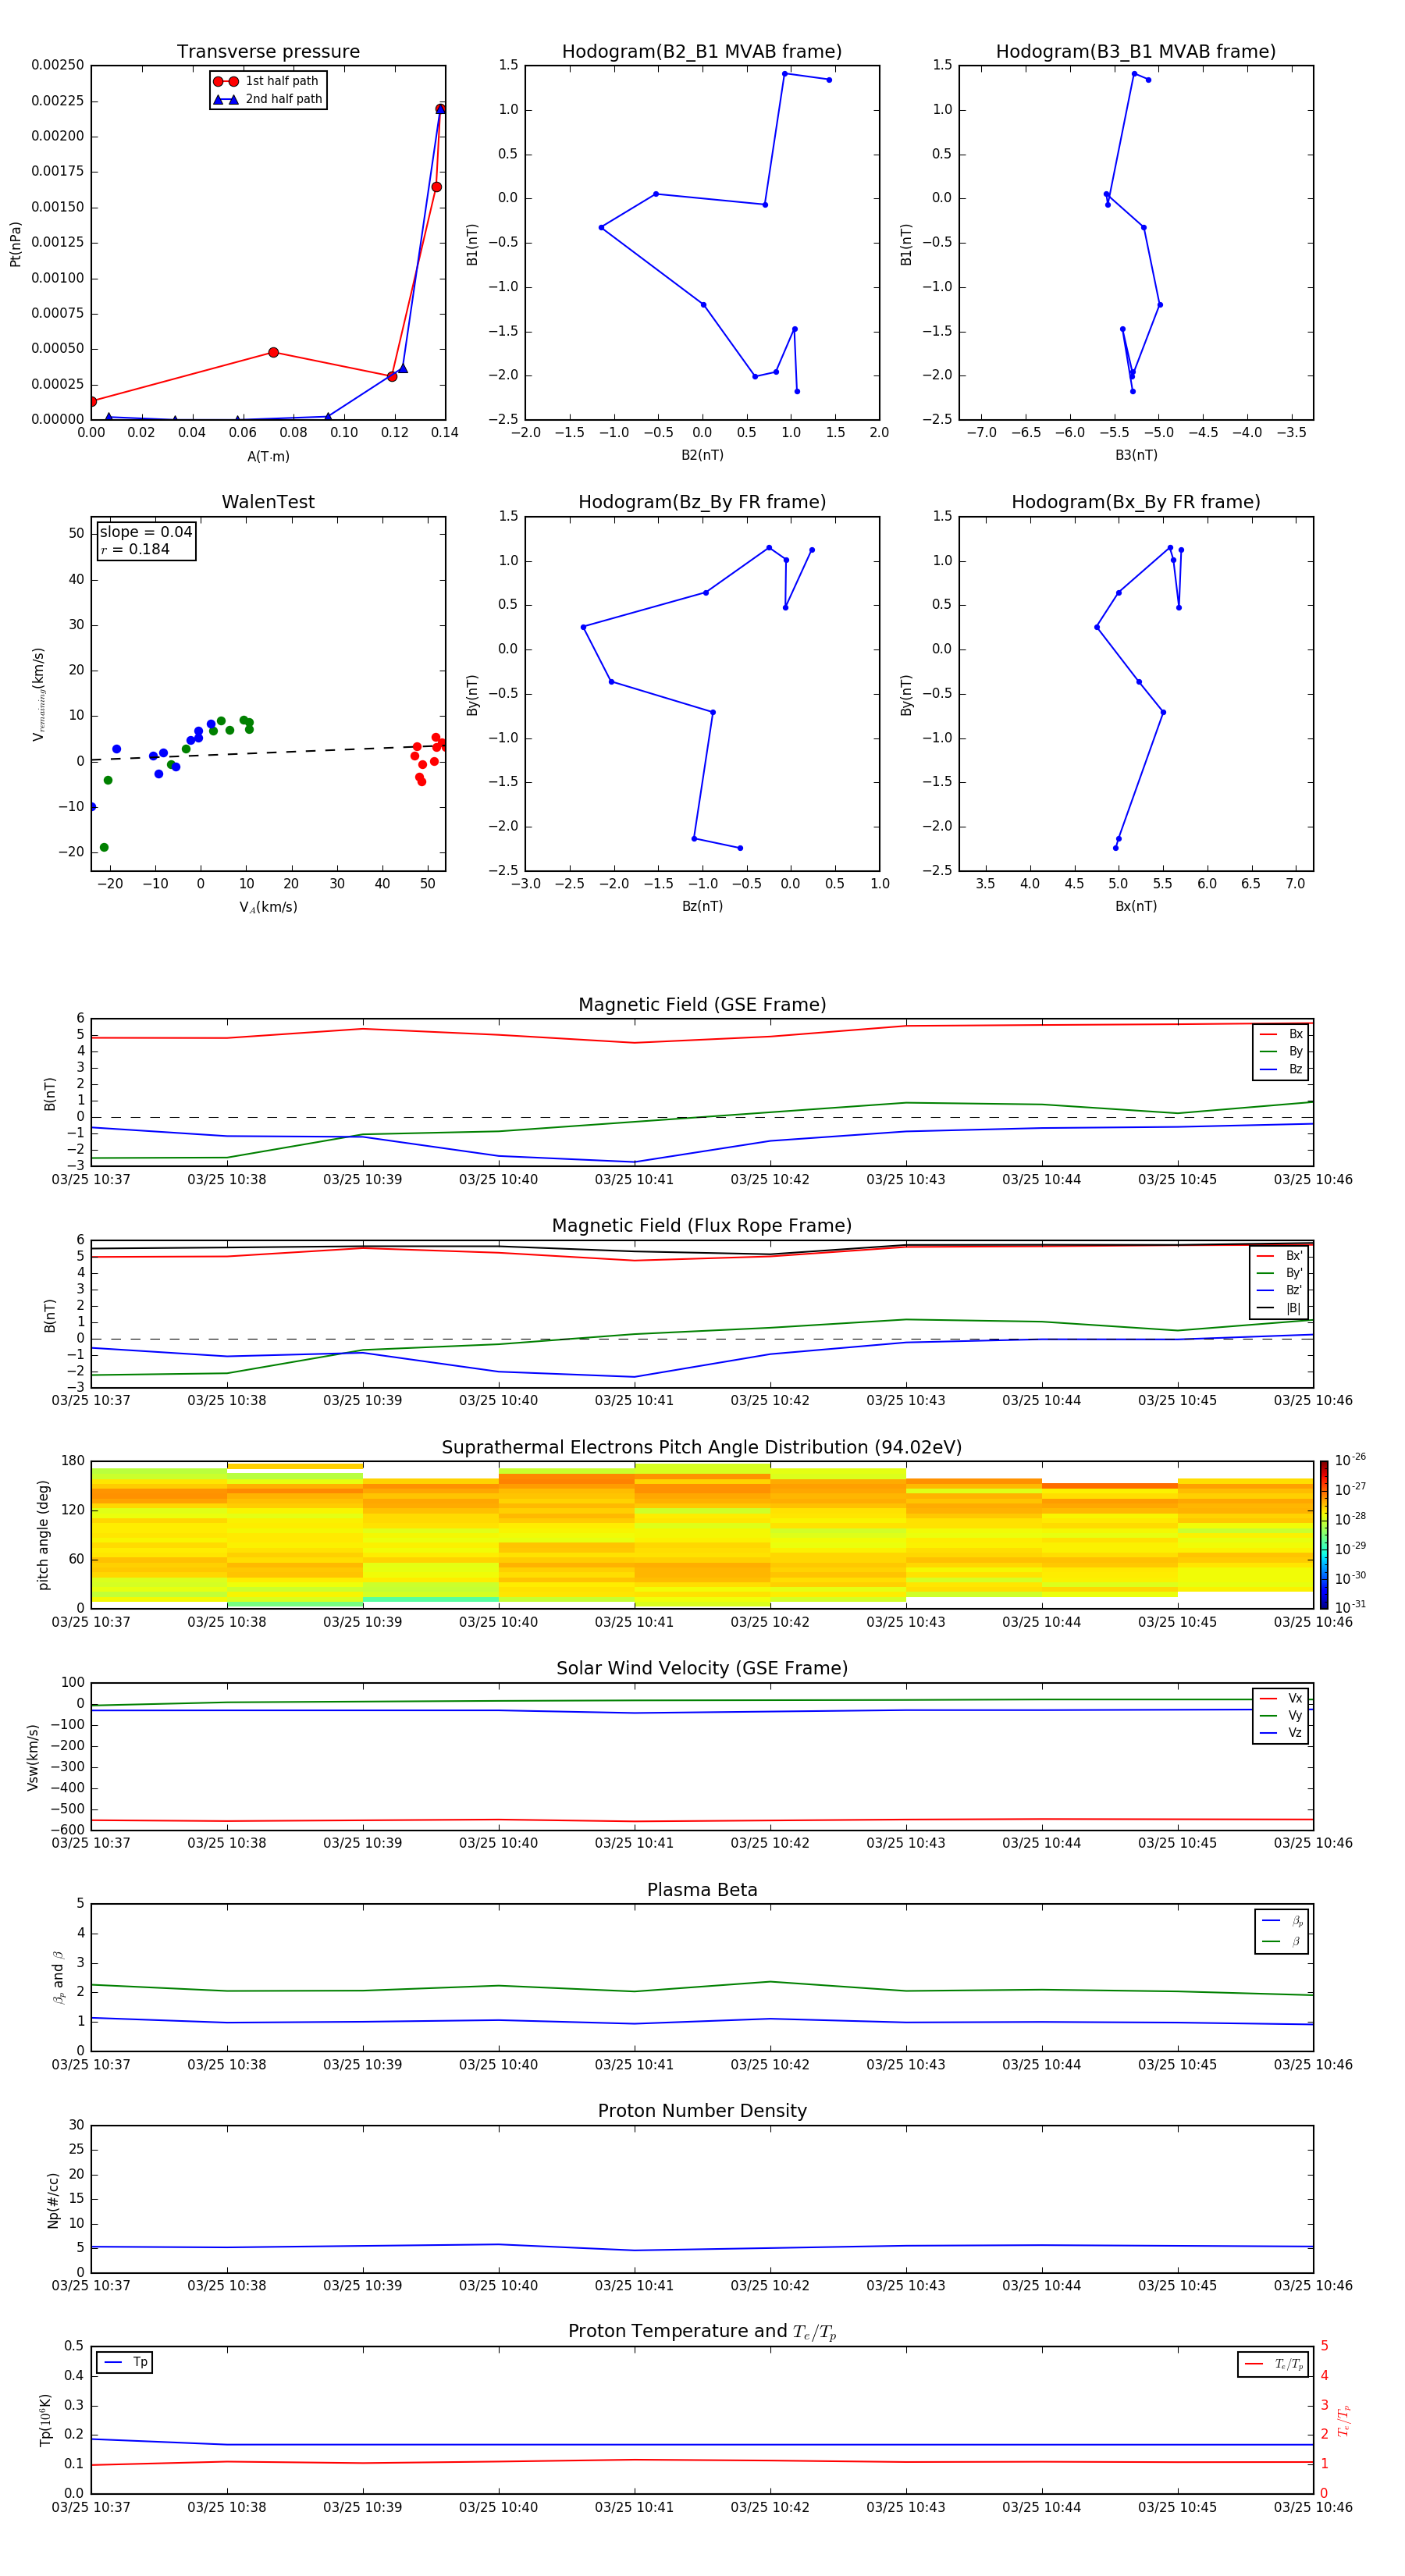Click the 'slope = 0.04' annotation
Viewport: 1405px width, 2576px height.
(x=146, y=532)
